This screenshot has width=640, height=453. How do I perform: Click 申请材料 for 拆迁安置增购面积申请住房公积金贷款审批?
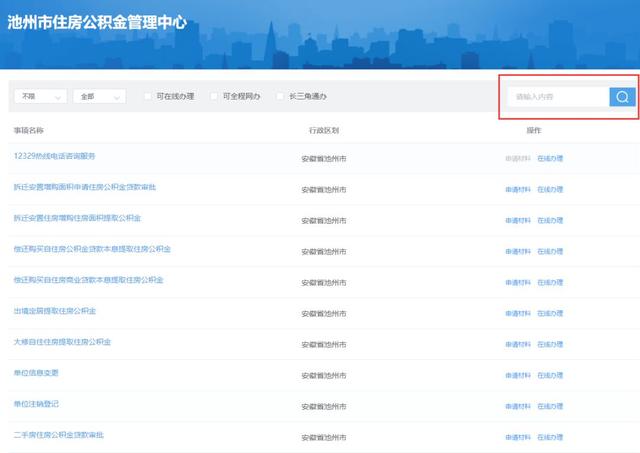(518, 189)
